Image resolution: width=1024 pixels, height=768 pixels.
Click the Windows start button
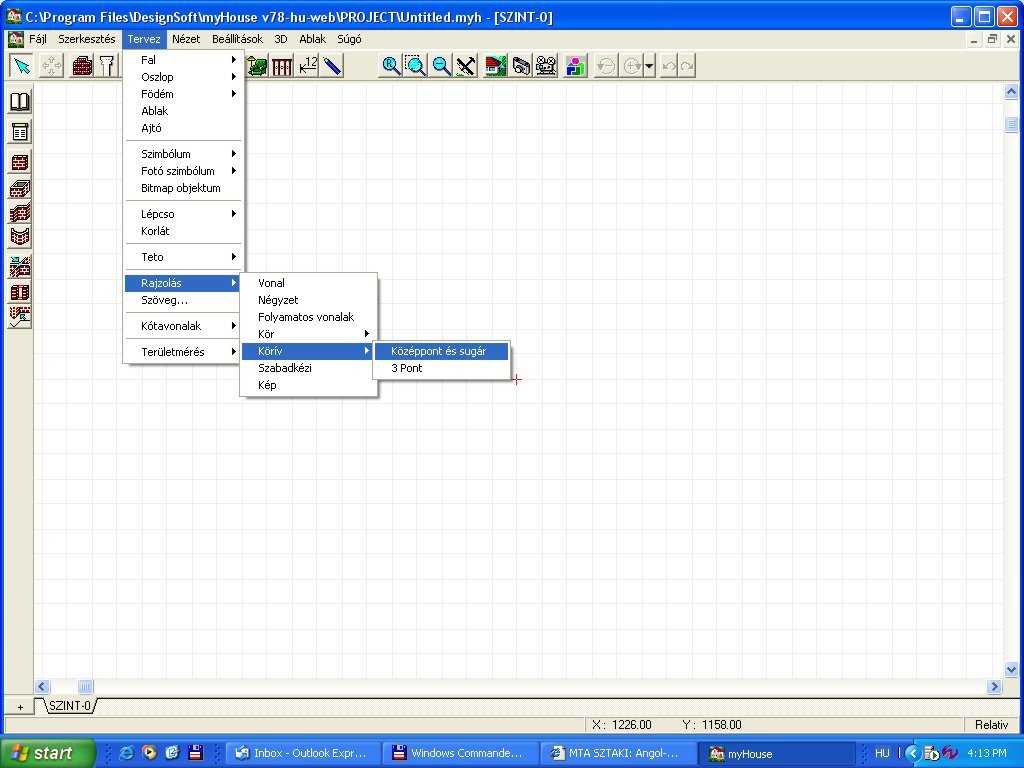click(47, 753)
